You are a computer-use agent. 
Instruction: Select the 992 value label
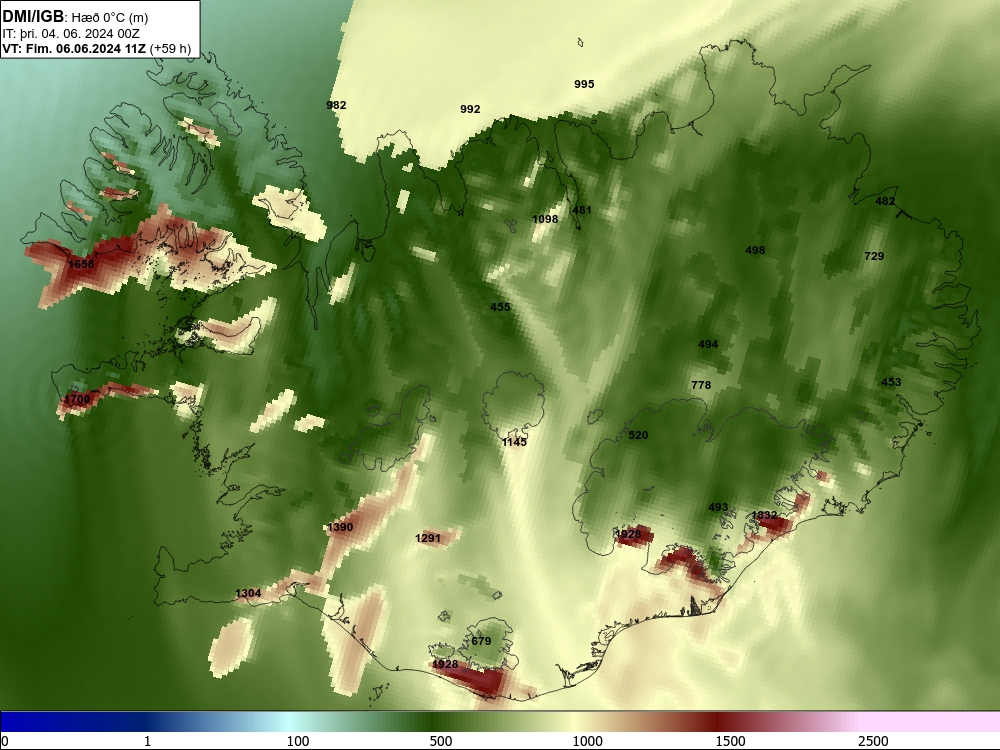tap(470, 109)
